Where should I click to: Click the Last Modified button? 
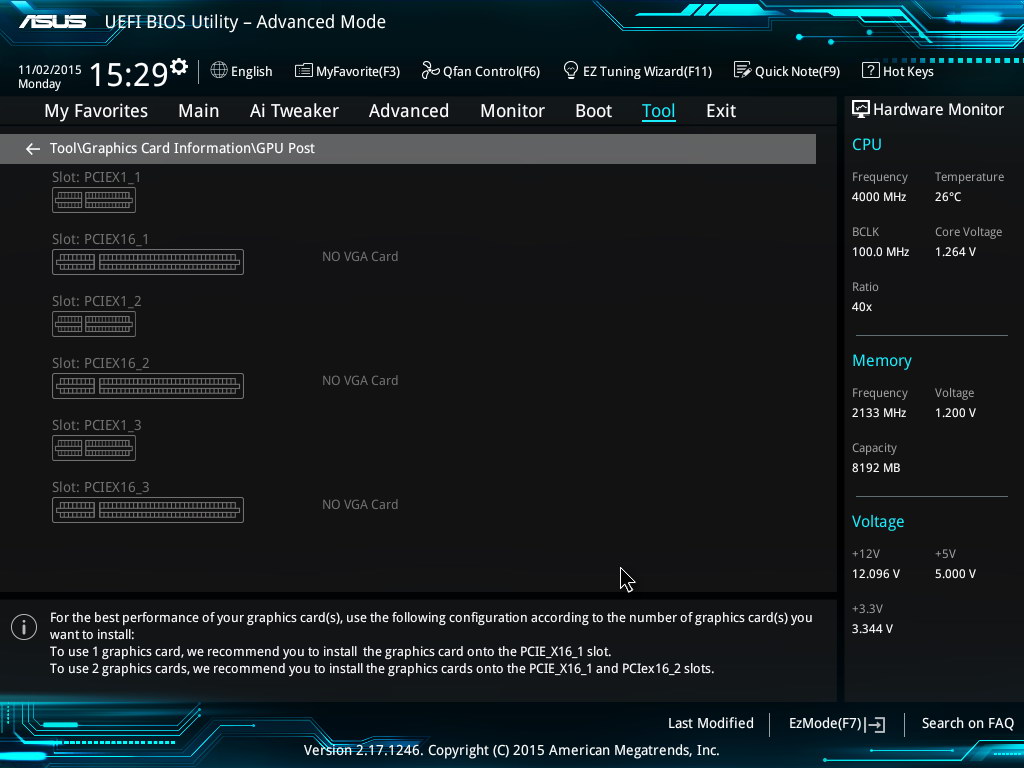[x=711, y=723]
